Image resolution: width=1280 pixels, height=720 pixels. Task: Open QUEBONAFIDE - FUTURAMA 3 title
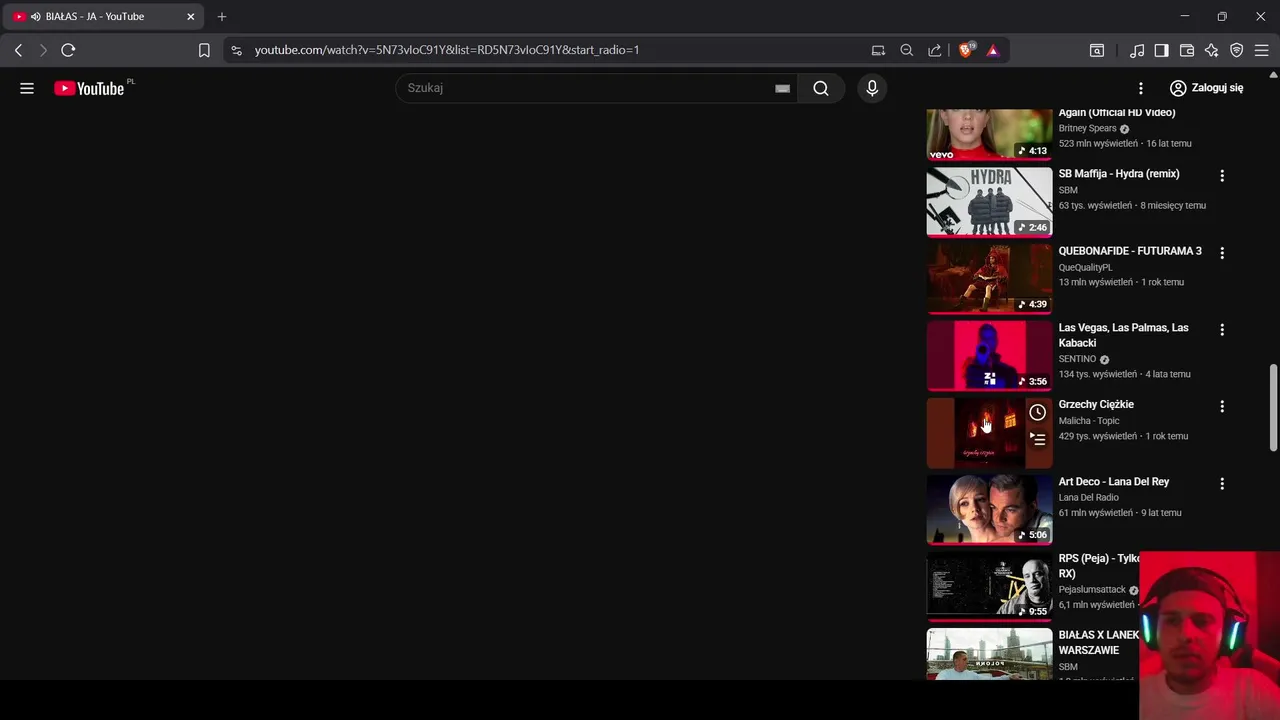pyautogui.click(x=1130, y=251)
